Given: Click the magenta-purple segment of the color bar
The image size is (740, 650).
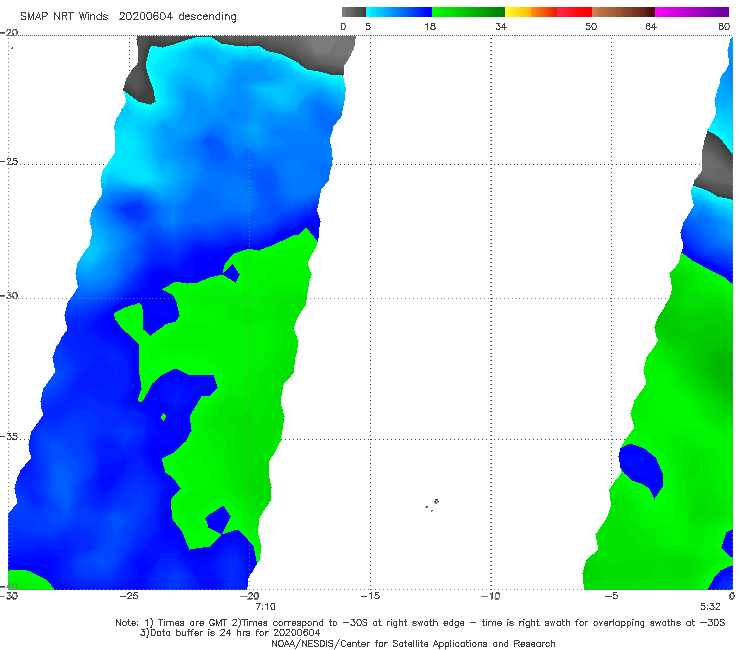Looking at the screenshot, I should 692,12.
